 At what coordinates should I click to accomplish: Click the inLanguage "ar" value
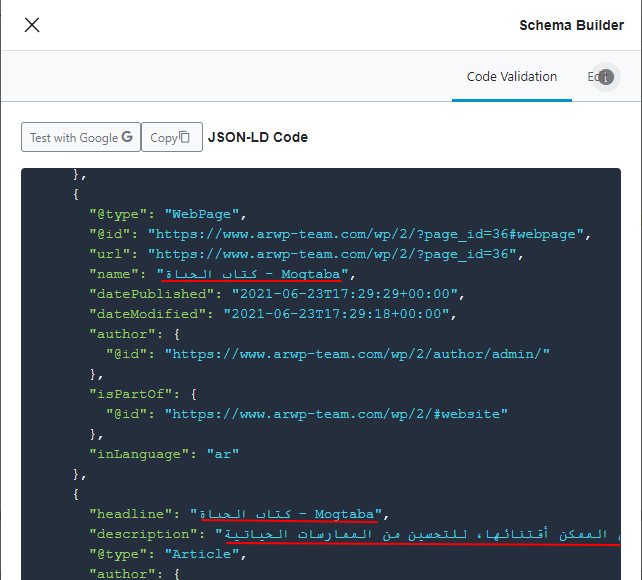(x=222, y=453)
